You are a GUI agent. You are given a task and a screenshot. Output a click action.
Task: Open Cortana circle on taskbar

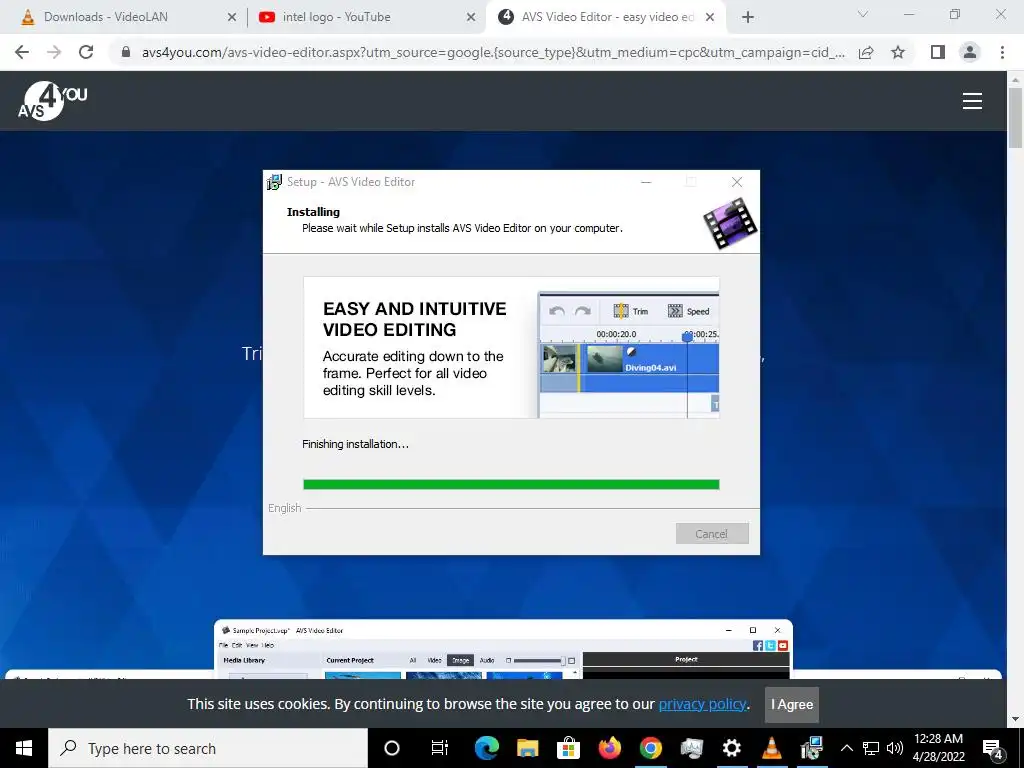pyautogui.click(x=392, y=748)
